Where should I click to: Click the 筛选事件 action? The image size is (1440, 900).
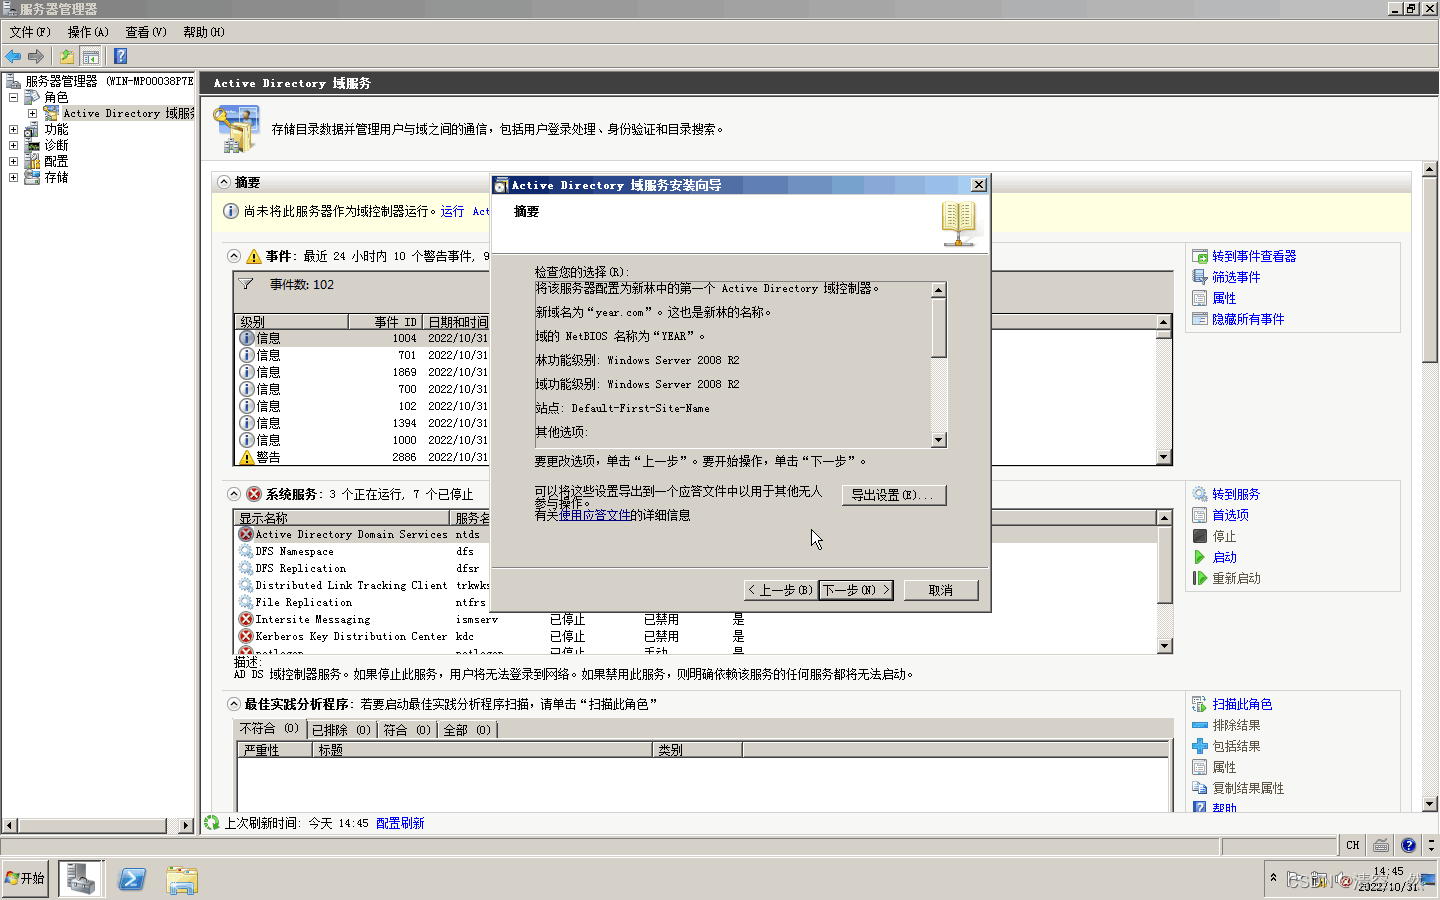(1236, 277)
